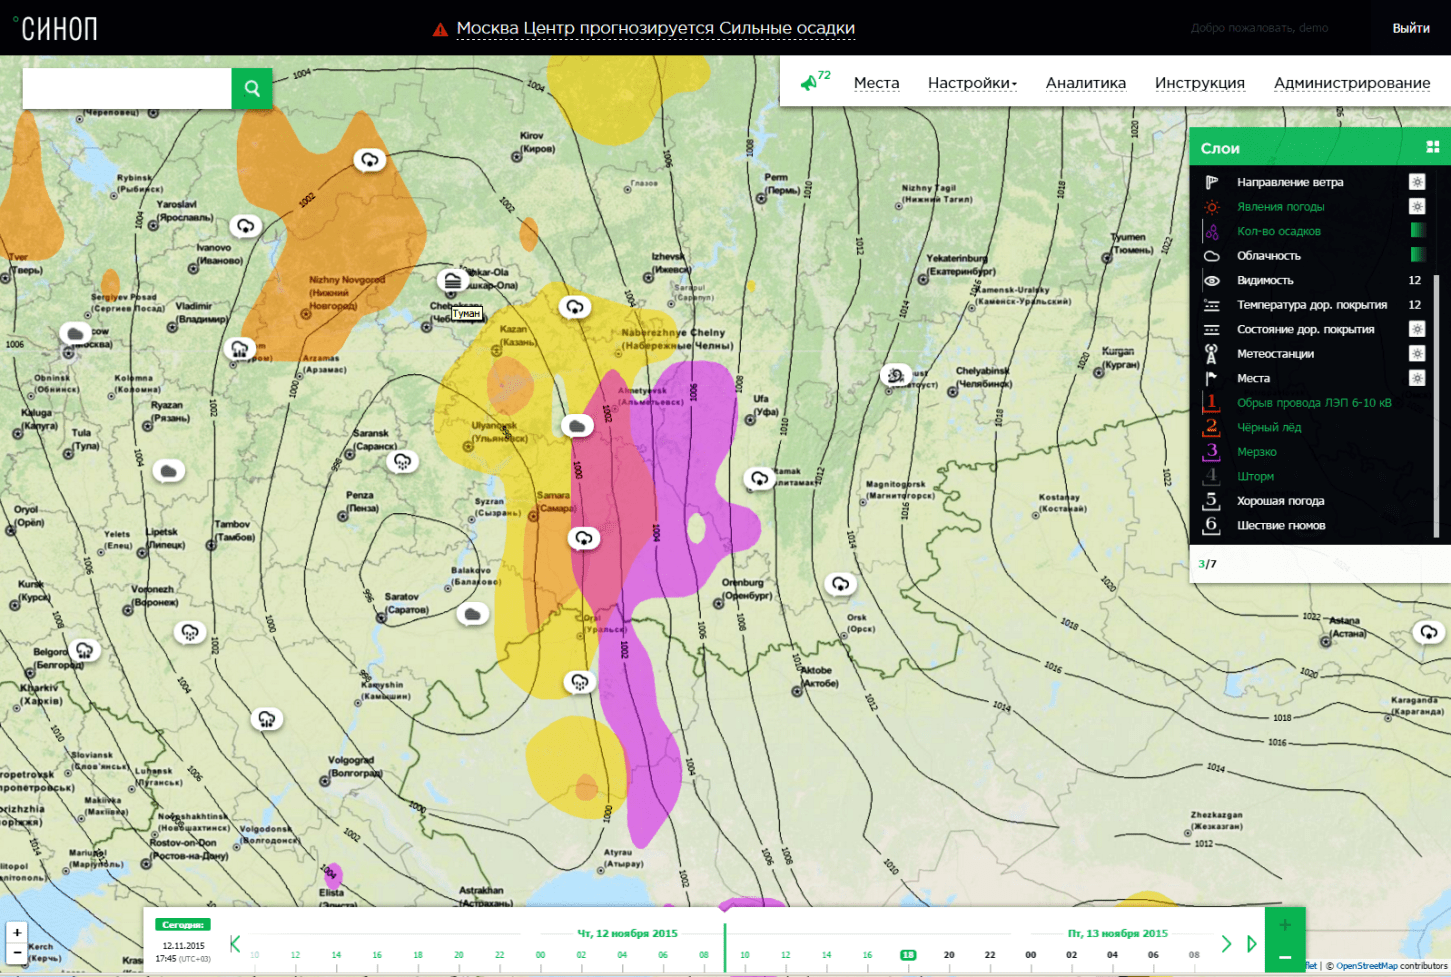Click the gray number 4 scenario icon
Viewport: 1451px width, 977px height.
(1211, 476)
